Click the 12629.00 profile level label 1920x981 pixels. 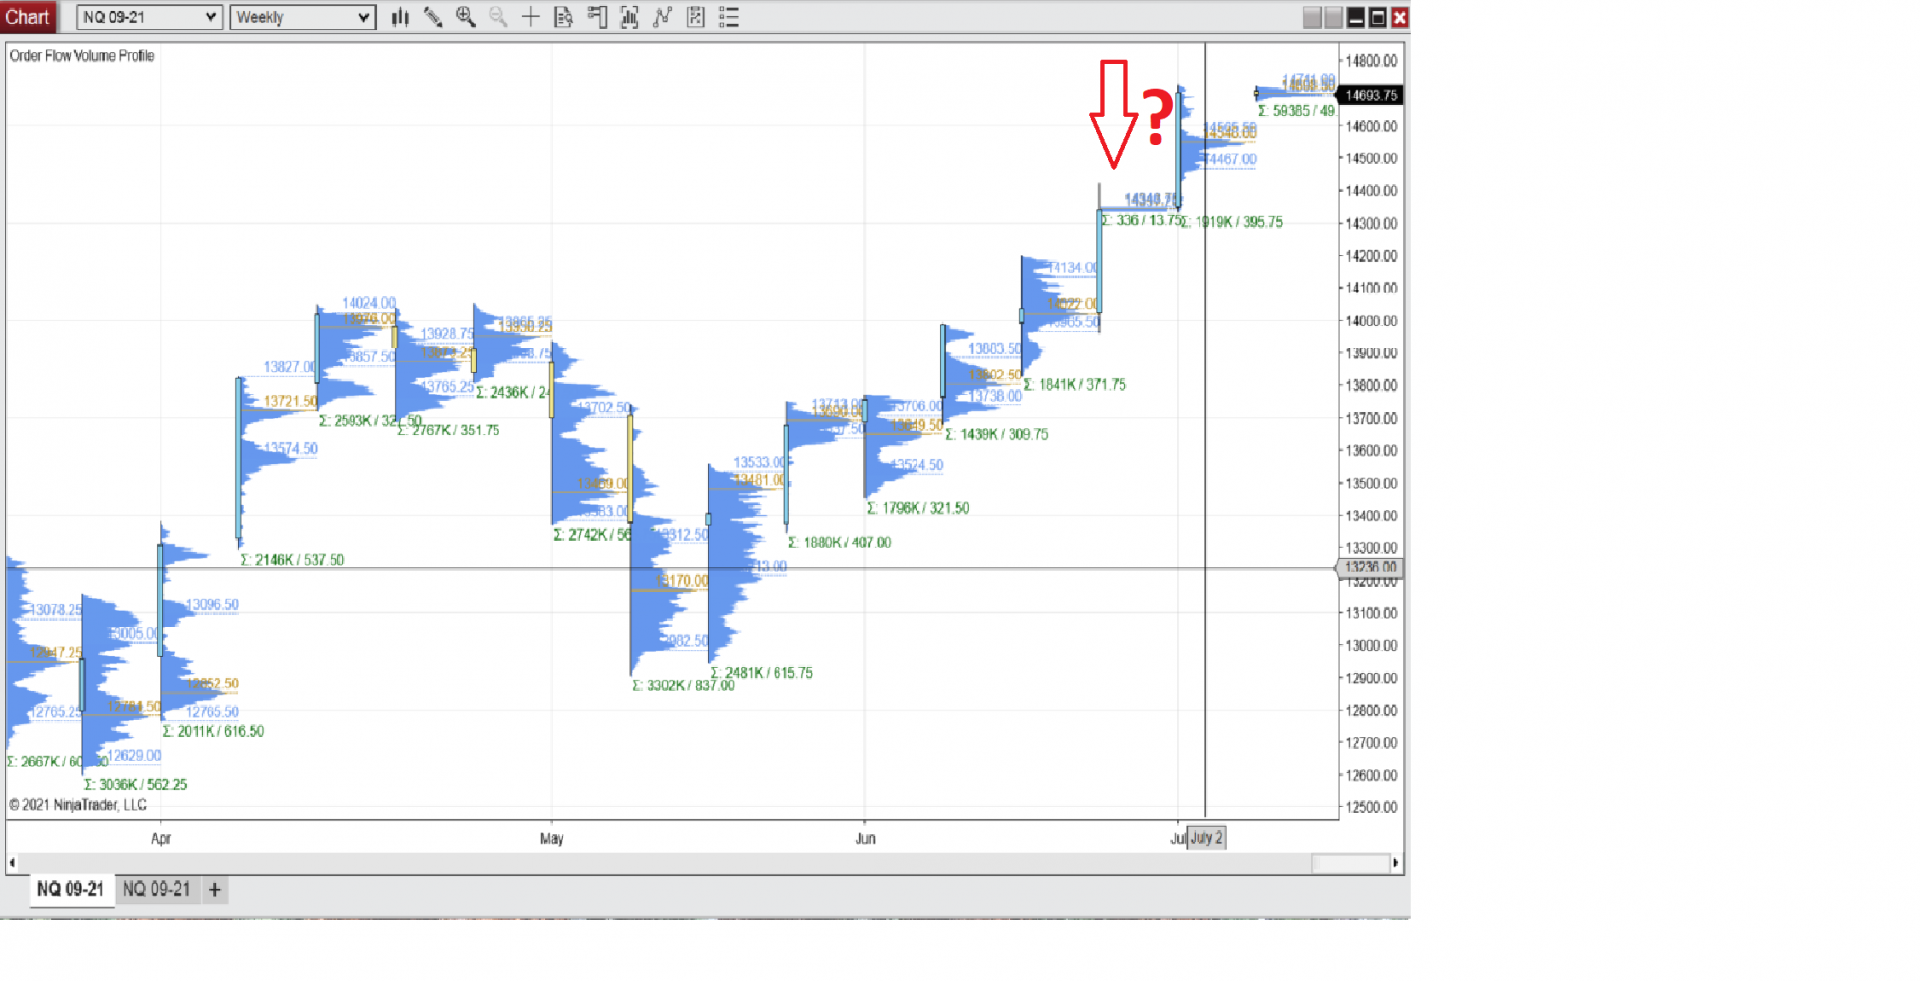pyautogui.click(x=134, y=756)
